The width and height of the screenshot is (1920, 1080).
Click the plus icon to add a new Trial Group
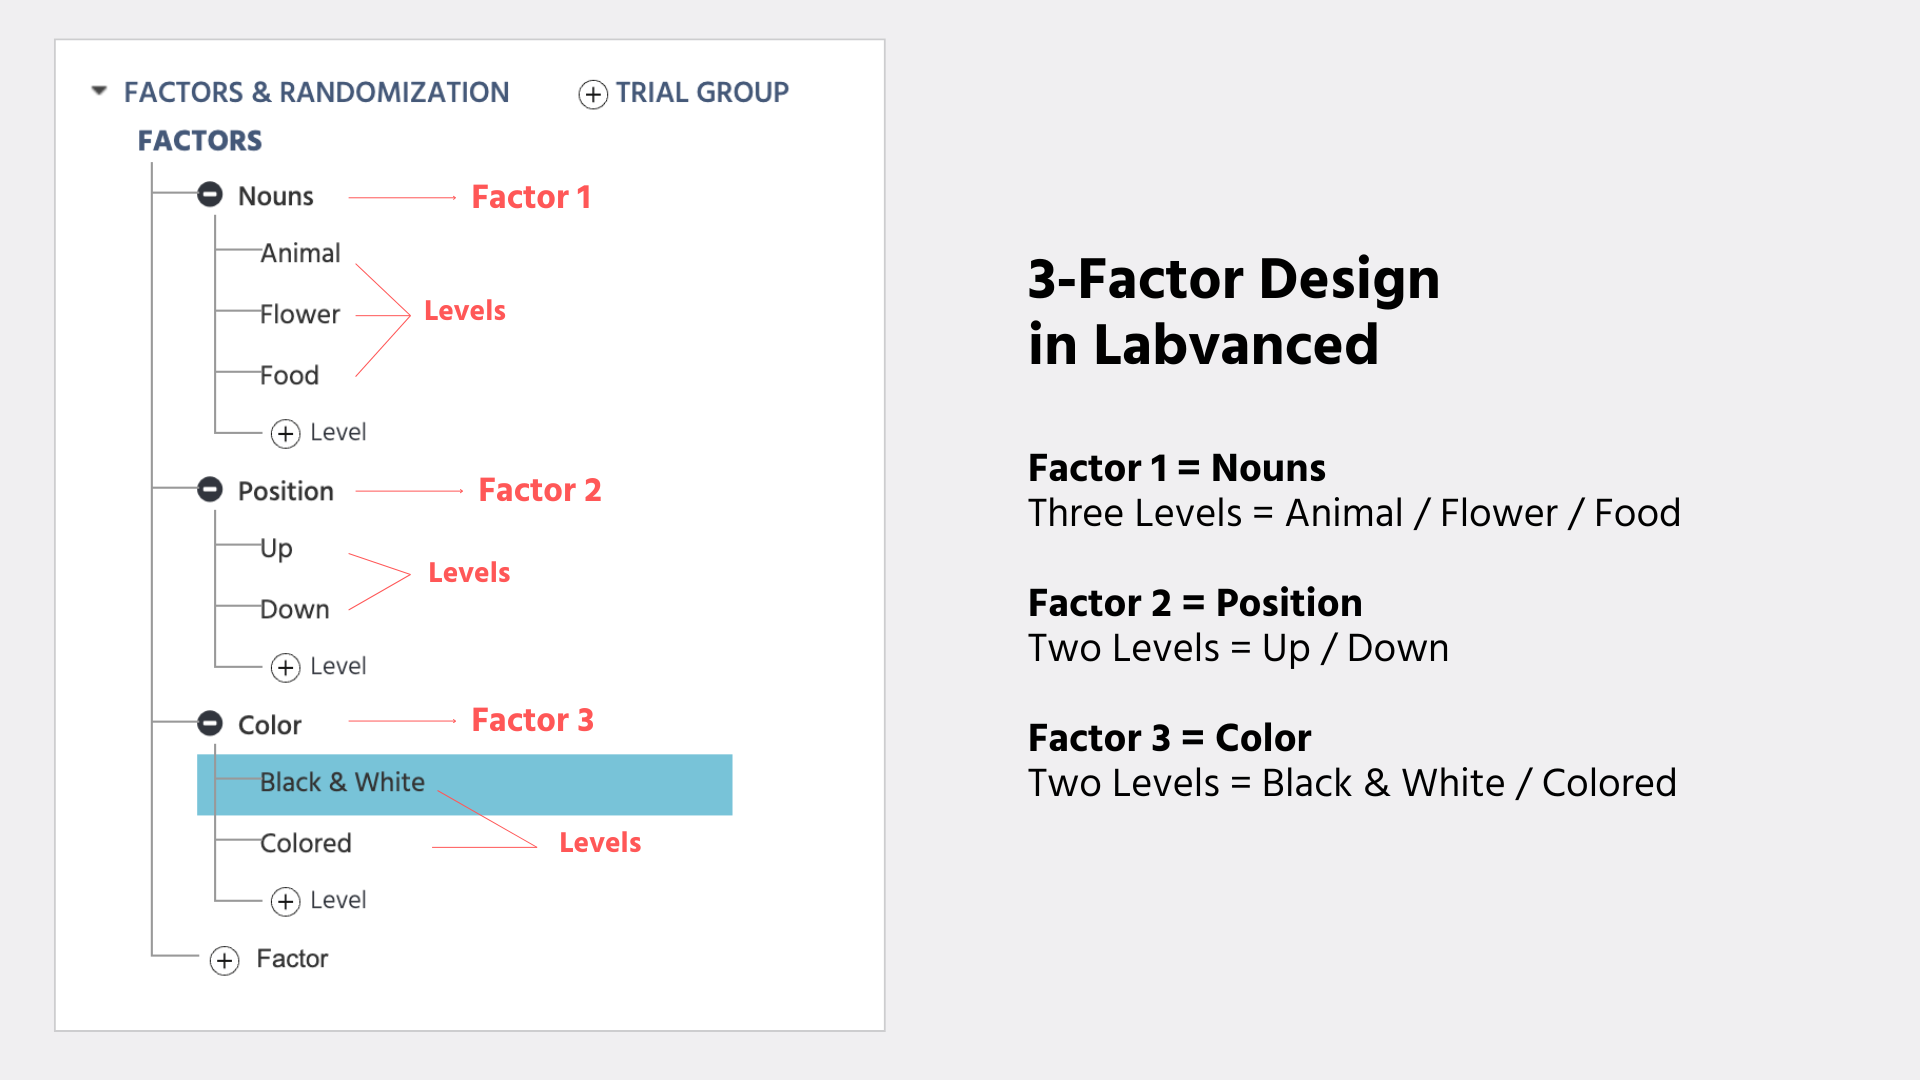[592, 93]
